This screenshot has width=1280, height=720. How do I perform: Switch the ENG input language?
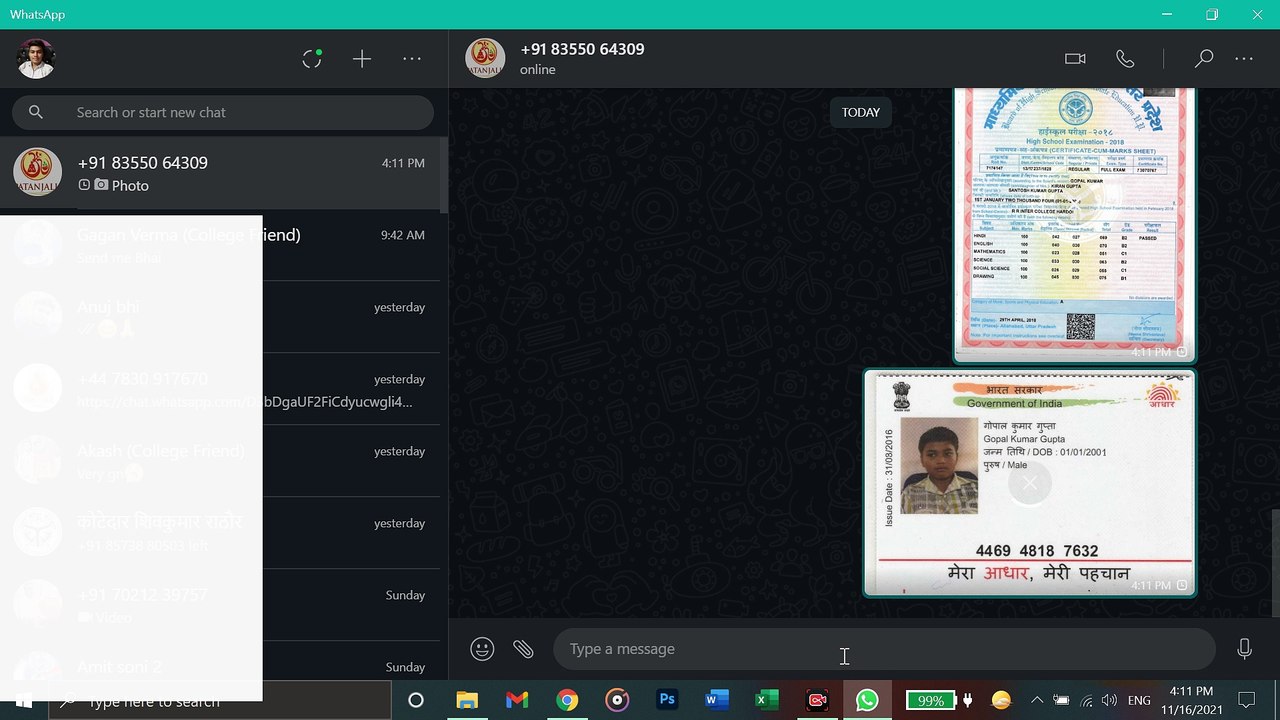click(x=1139, y=700)
